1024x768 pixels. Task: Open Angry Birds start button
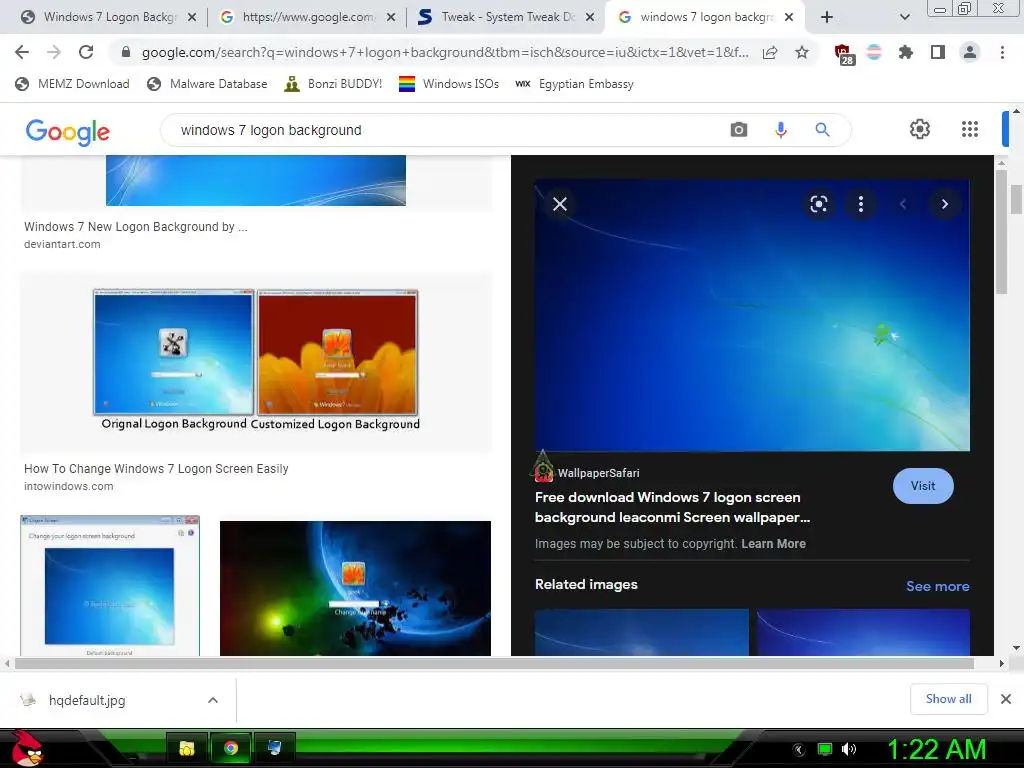(28, 748)
